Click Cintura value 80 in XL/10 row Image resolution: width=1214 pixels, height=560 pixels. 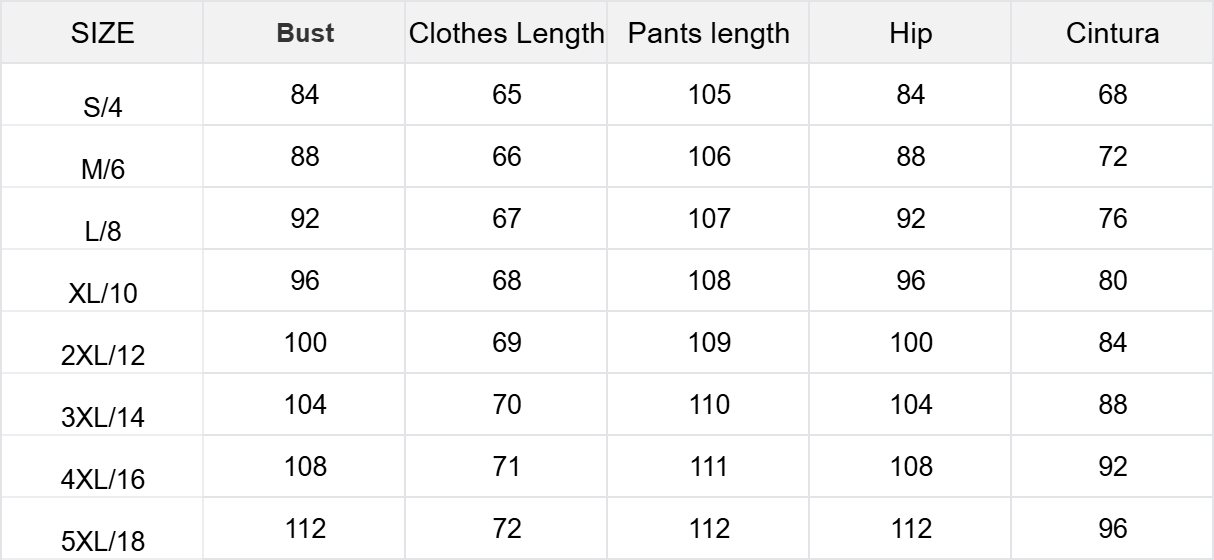coord(1112,281)
